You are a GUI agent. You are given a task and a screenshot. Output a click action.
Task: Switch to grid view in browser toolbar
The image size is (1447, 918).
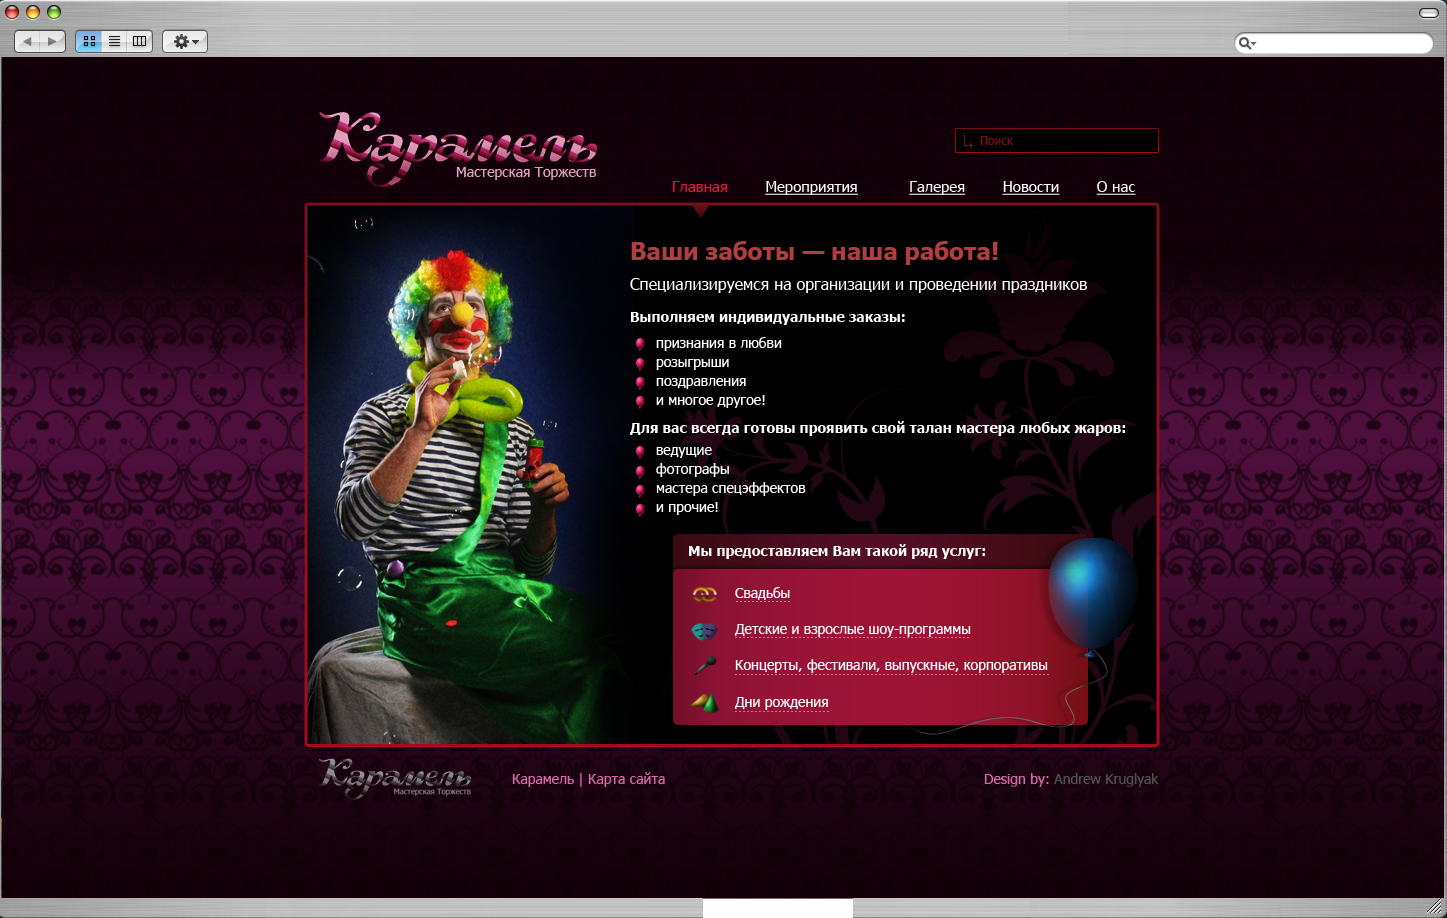89,41
